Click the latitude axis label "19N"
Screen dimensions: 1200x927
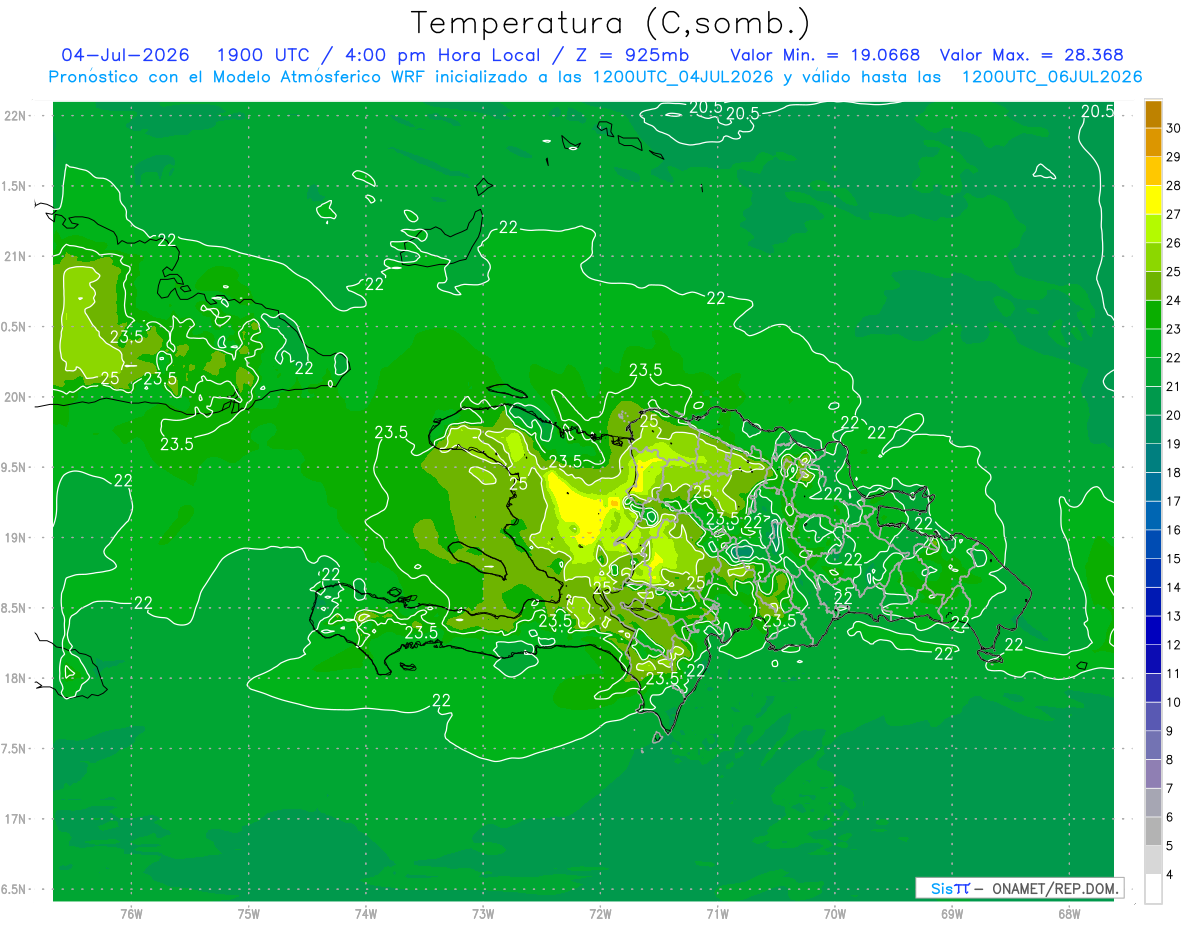click(16, 538)
